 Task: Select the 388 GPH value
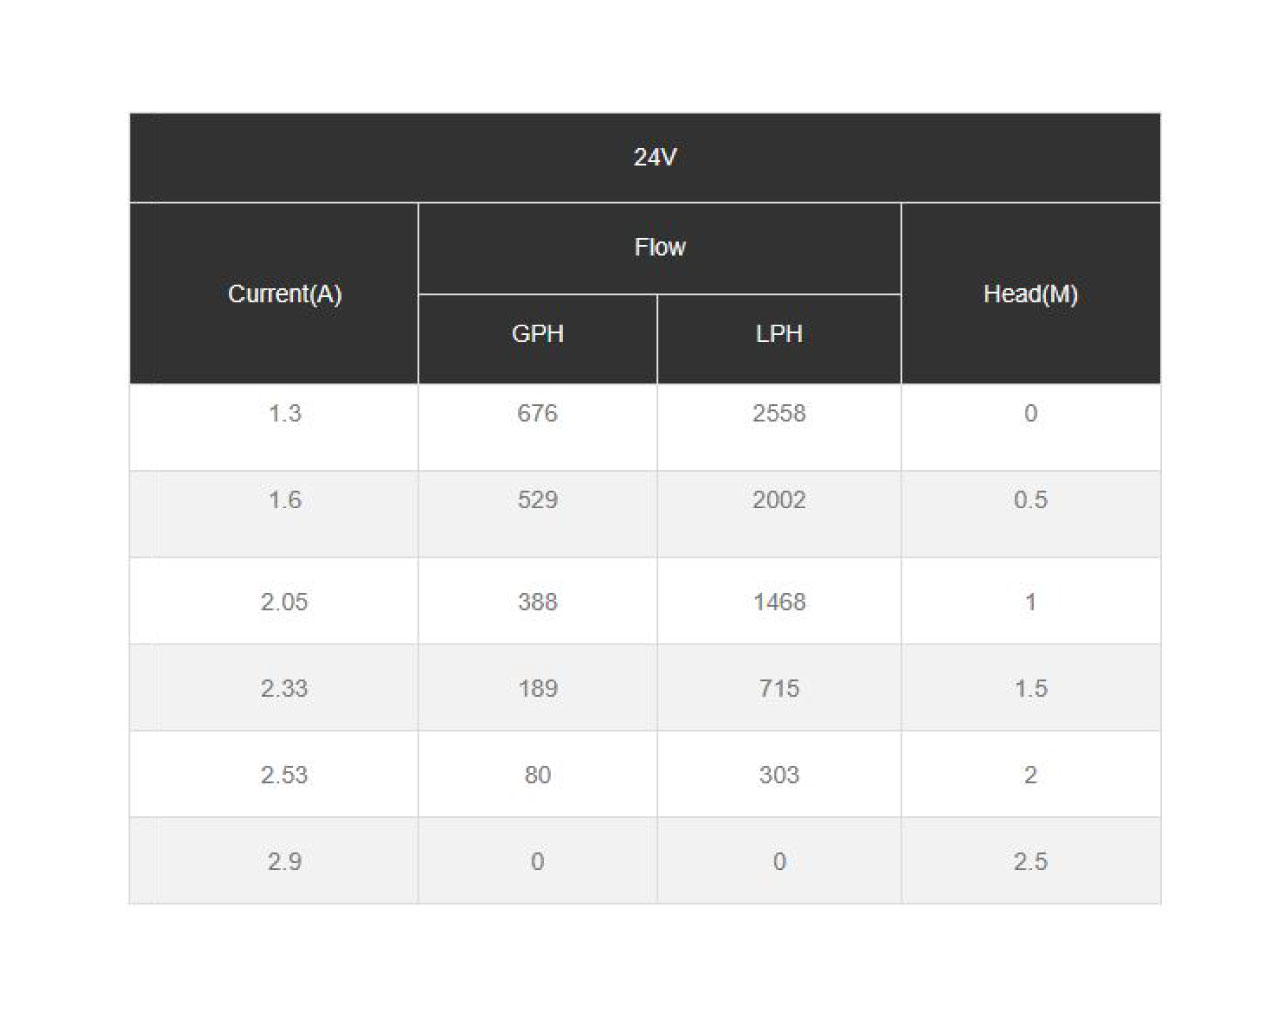click(x=538, y=601)
